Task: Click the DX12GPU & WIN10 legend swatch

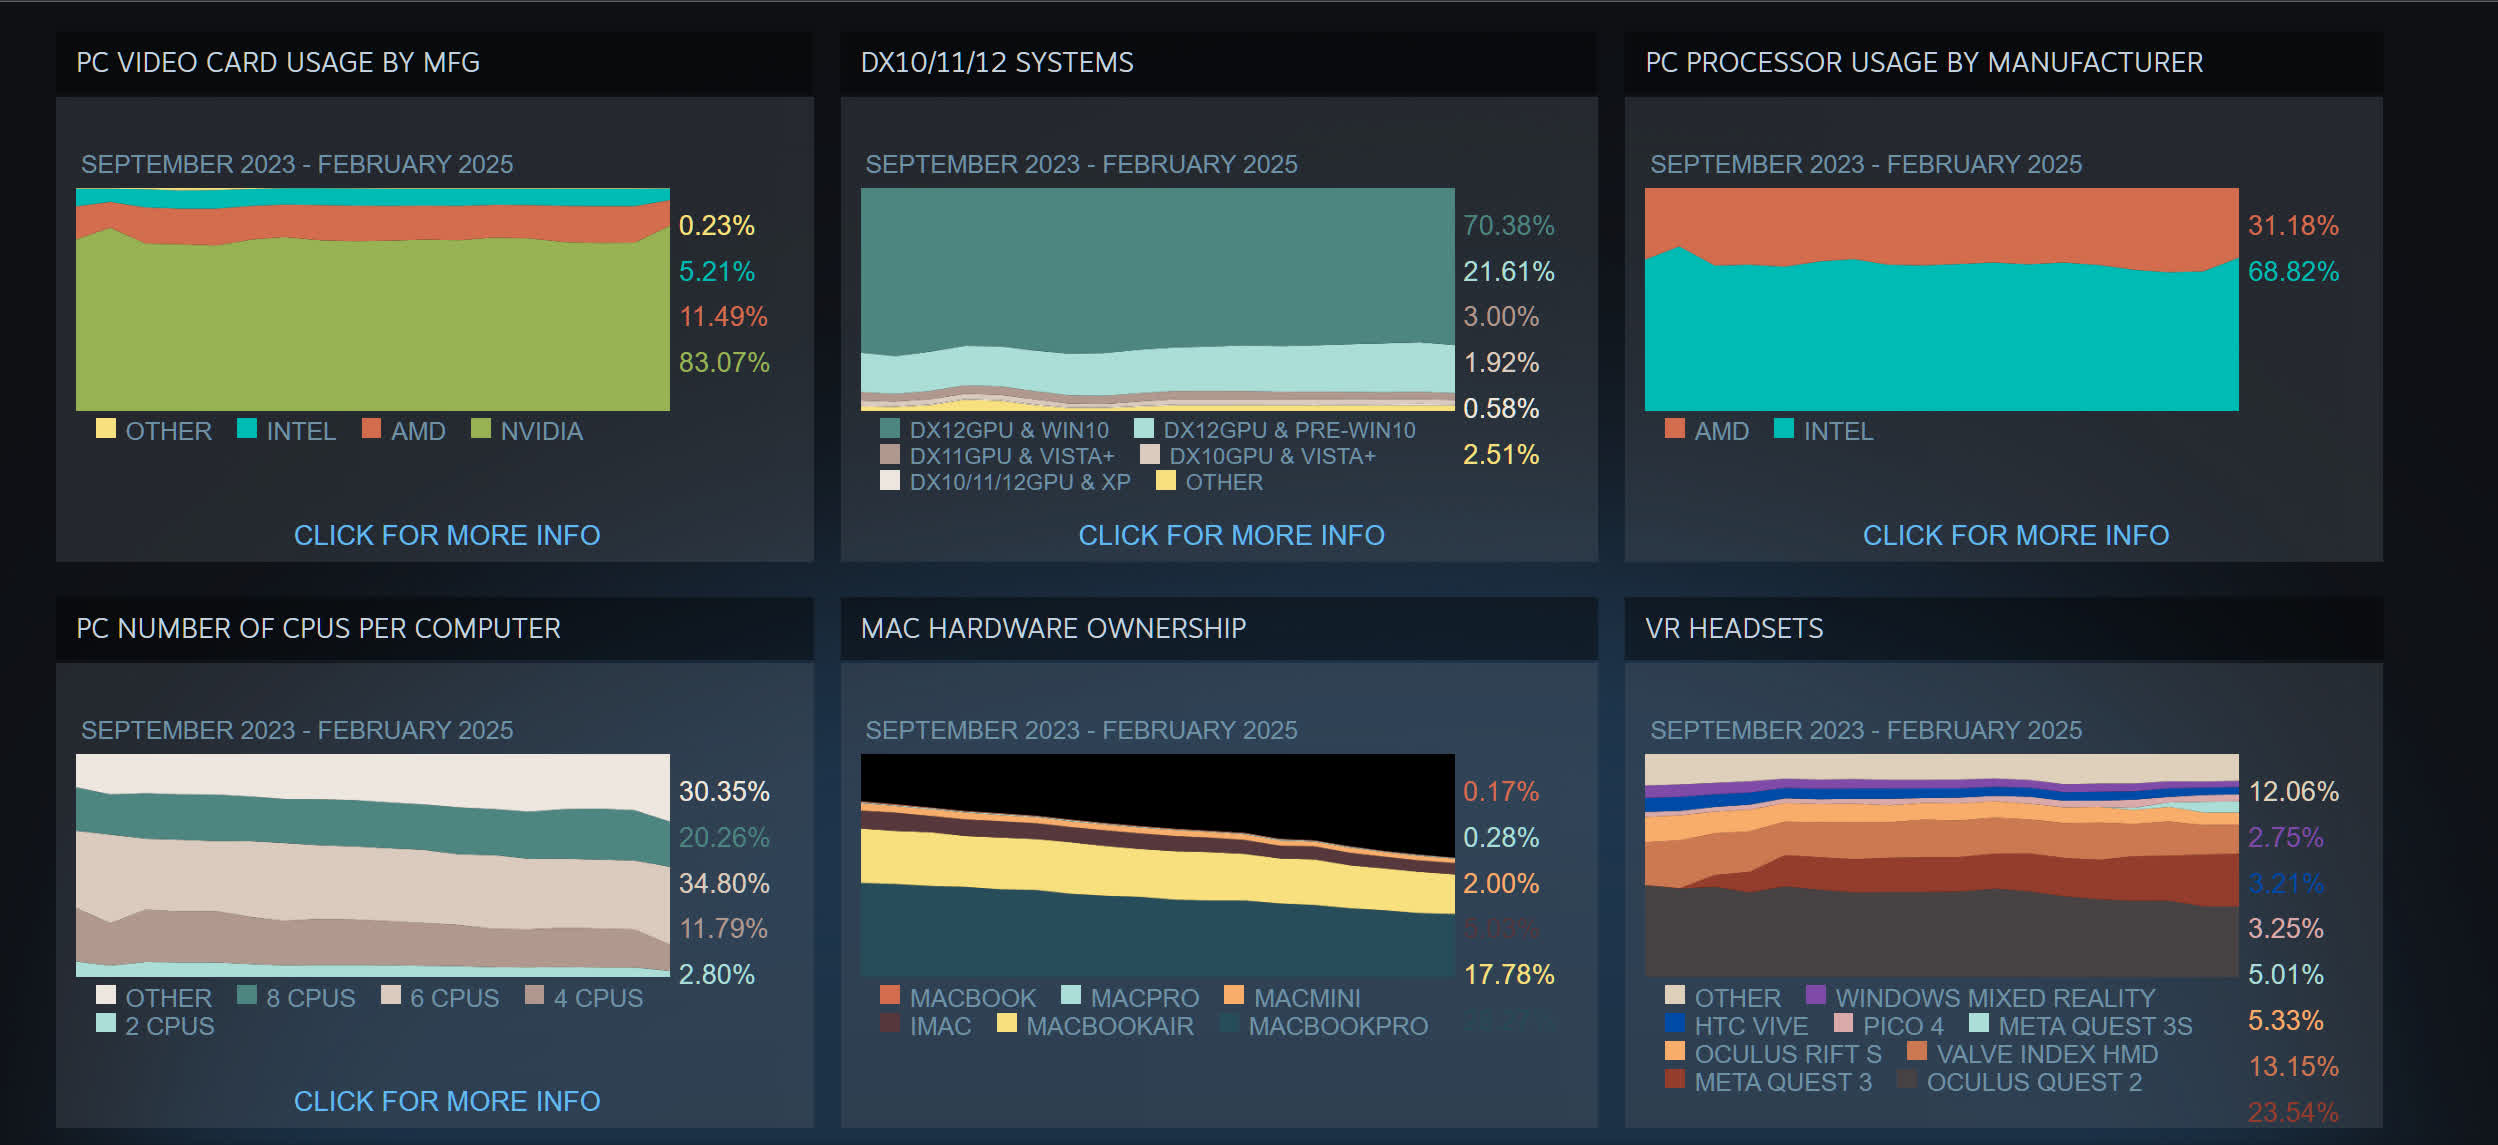Action: tap(889, 429)
